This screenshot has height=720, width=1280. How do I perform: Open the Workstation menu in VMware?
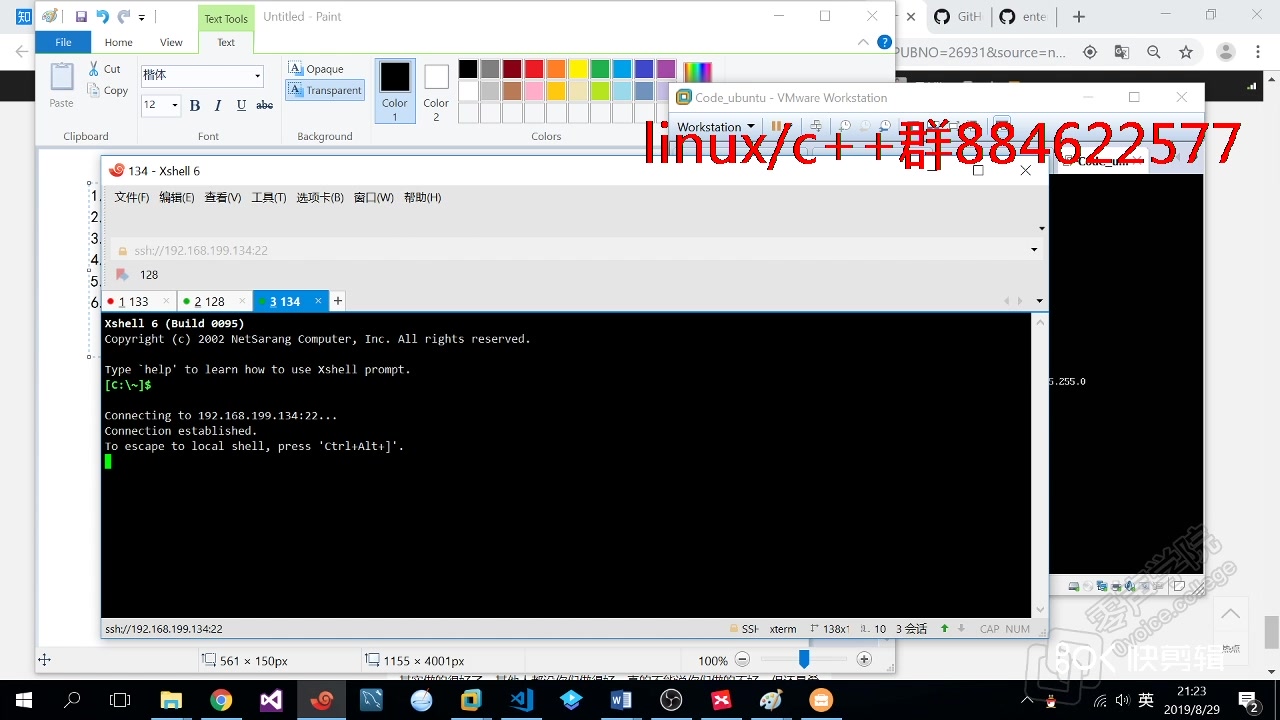pos(715,127)
